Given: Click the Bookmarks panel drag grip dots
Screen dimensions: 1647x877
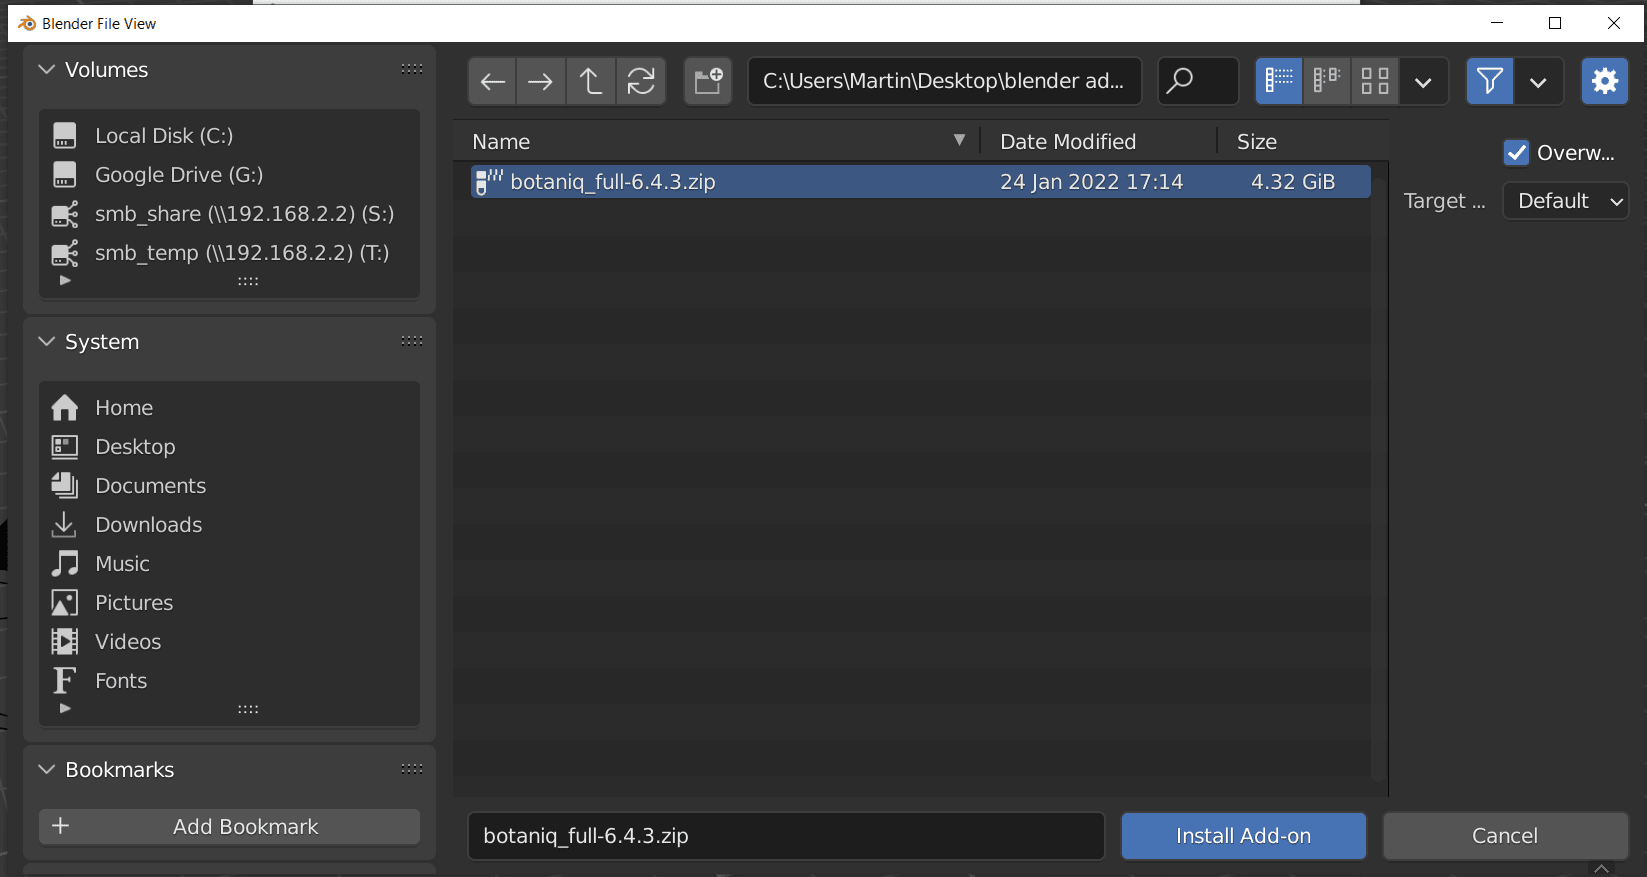Looking at the screenshot, I should click(412, 769).
